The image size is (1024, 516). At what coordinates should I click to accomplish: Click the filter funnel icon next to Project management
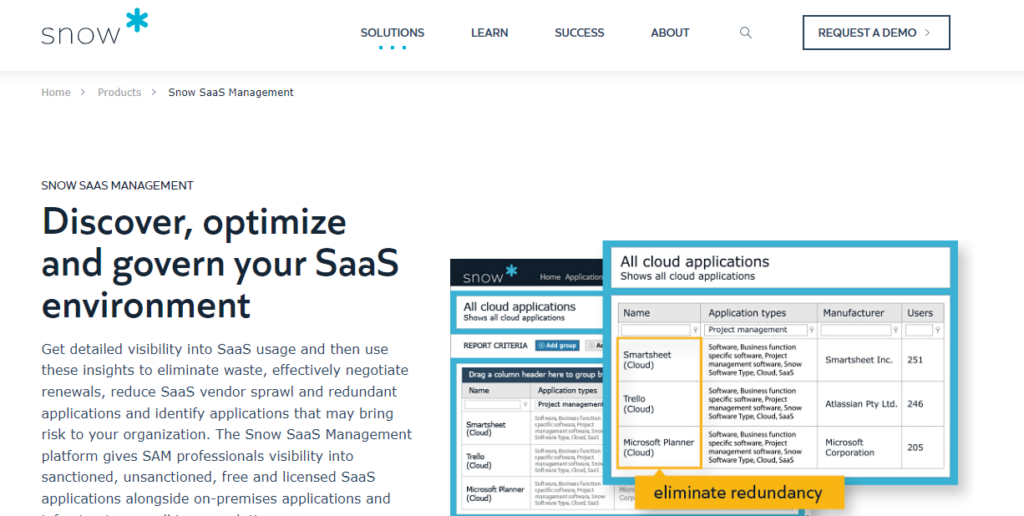[x=812, y=331]
